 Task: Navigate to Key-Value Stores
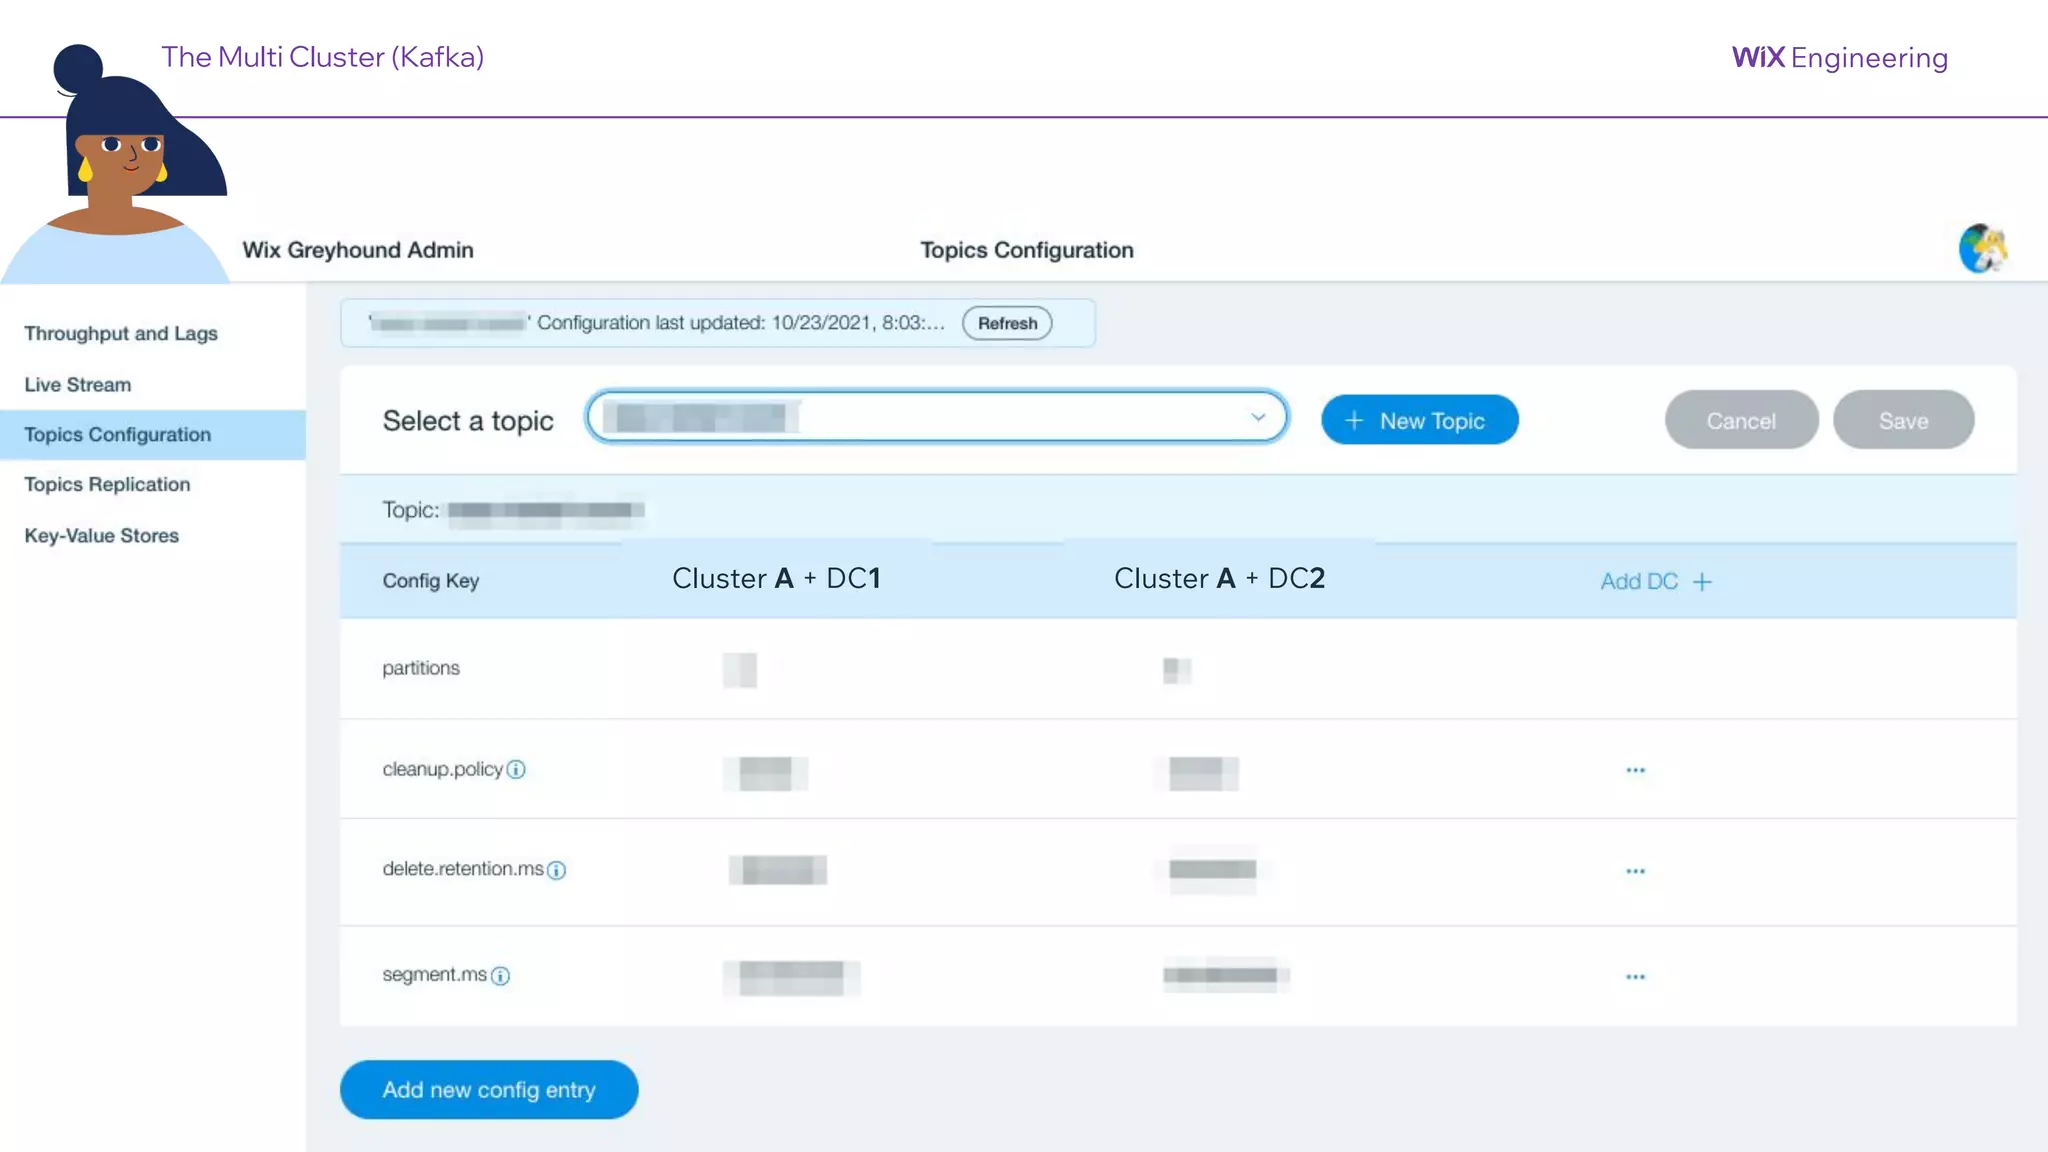(102, 536)
